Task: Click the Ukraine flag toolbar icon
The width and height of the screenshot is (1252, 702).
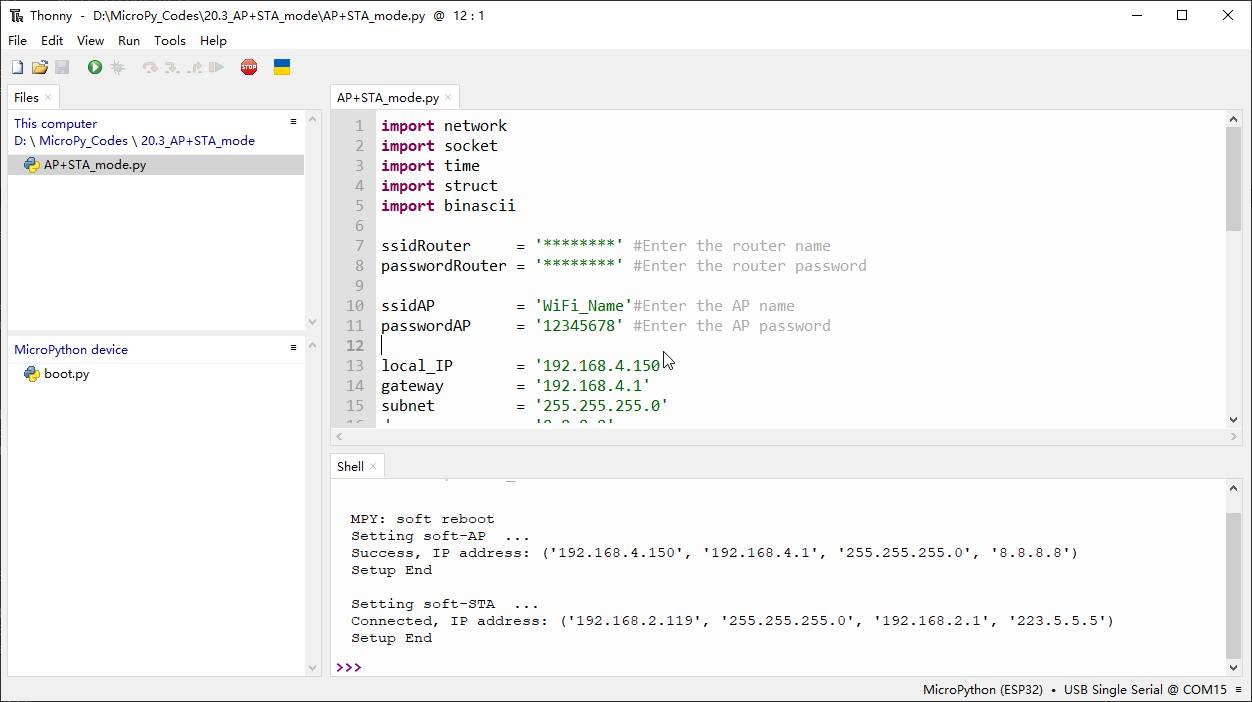Action: pyautogui.click(x=282, y=67)
